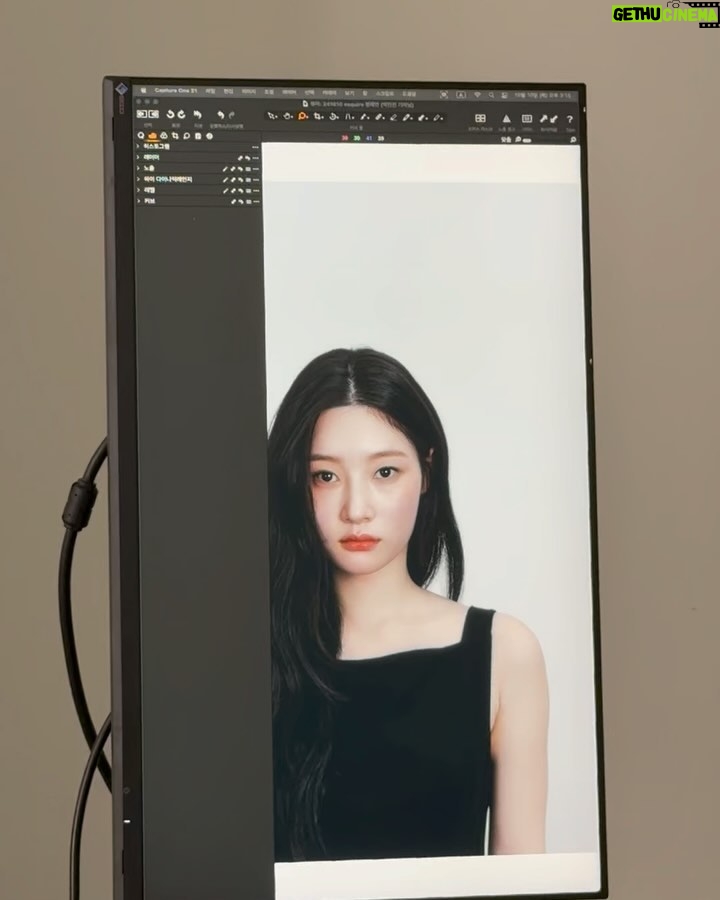Expand the 노출 (Exposure) panel

coord(139,168)
